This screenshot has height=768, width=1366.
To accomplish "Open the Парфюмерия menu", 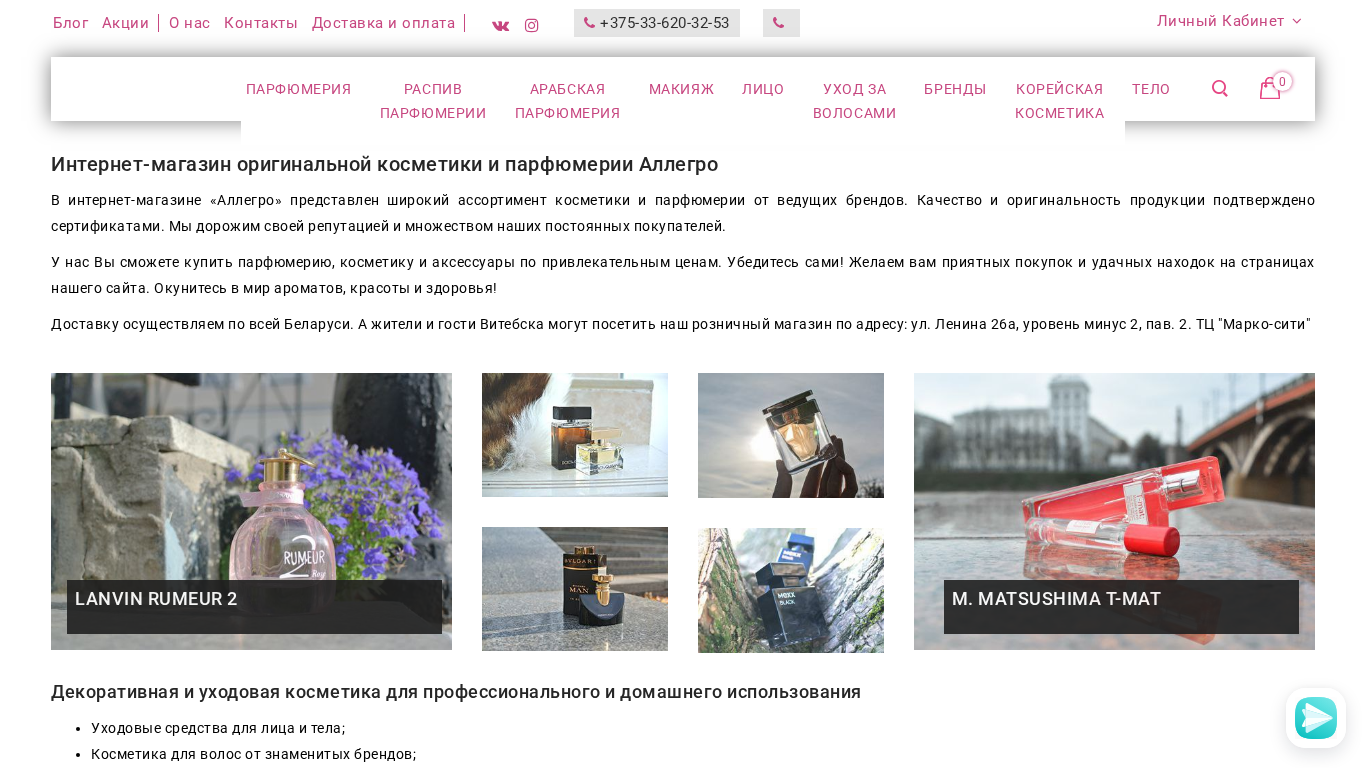I will [299, 89].
